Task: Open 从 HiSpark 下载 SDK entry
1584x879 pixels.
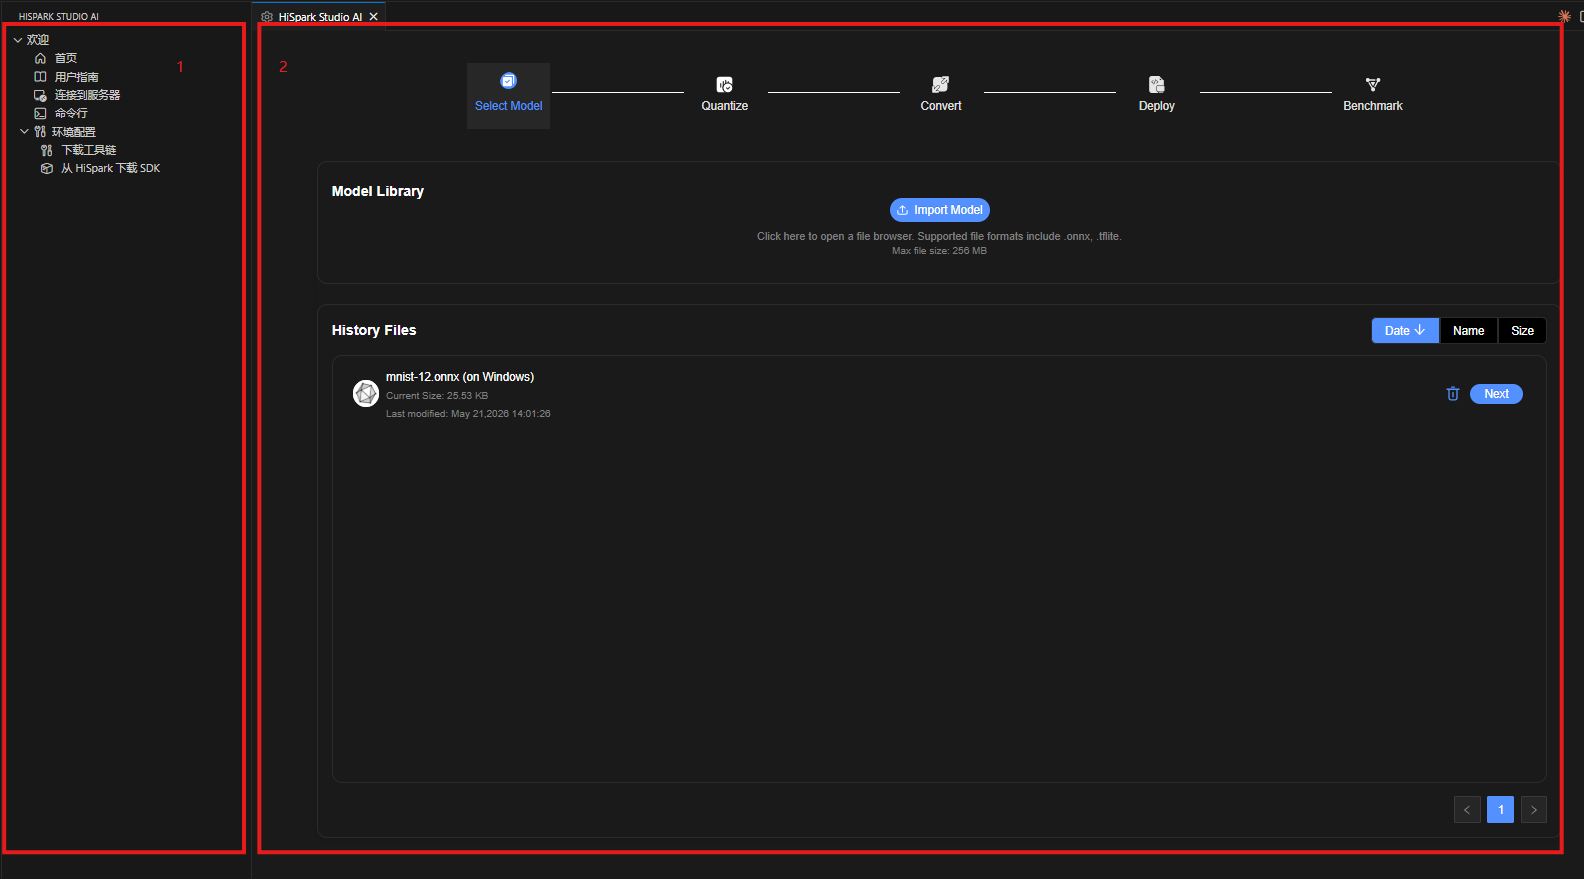Action: [x=111, y=168]
